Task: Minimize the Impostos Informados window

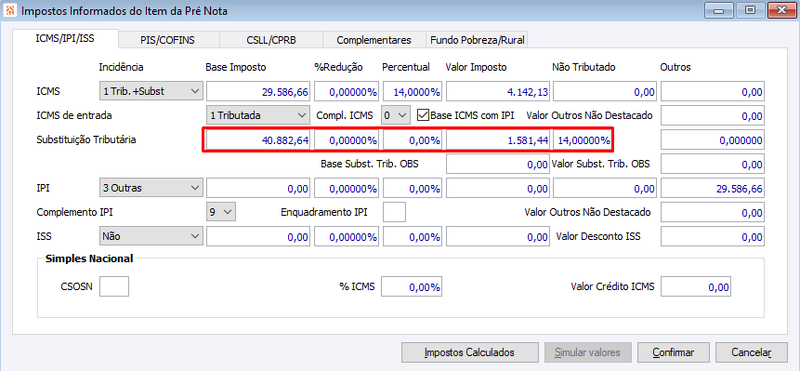Action: coord(720,10)
